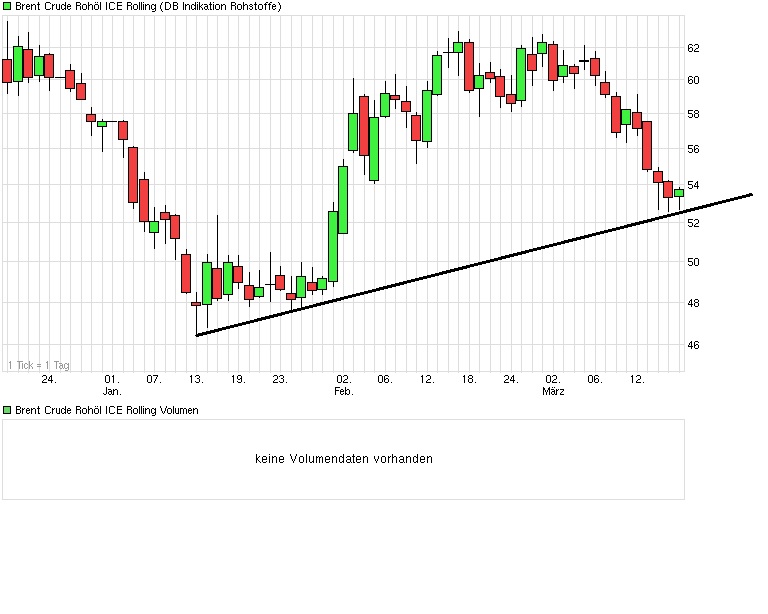768x614 pixels.
Task: Click the date label '01.' above Jan.
Action: point(112,379)
